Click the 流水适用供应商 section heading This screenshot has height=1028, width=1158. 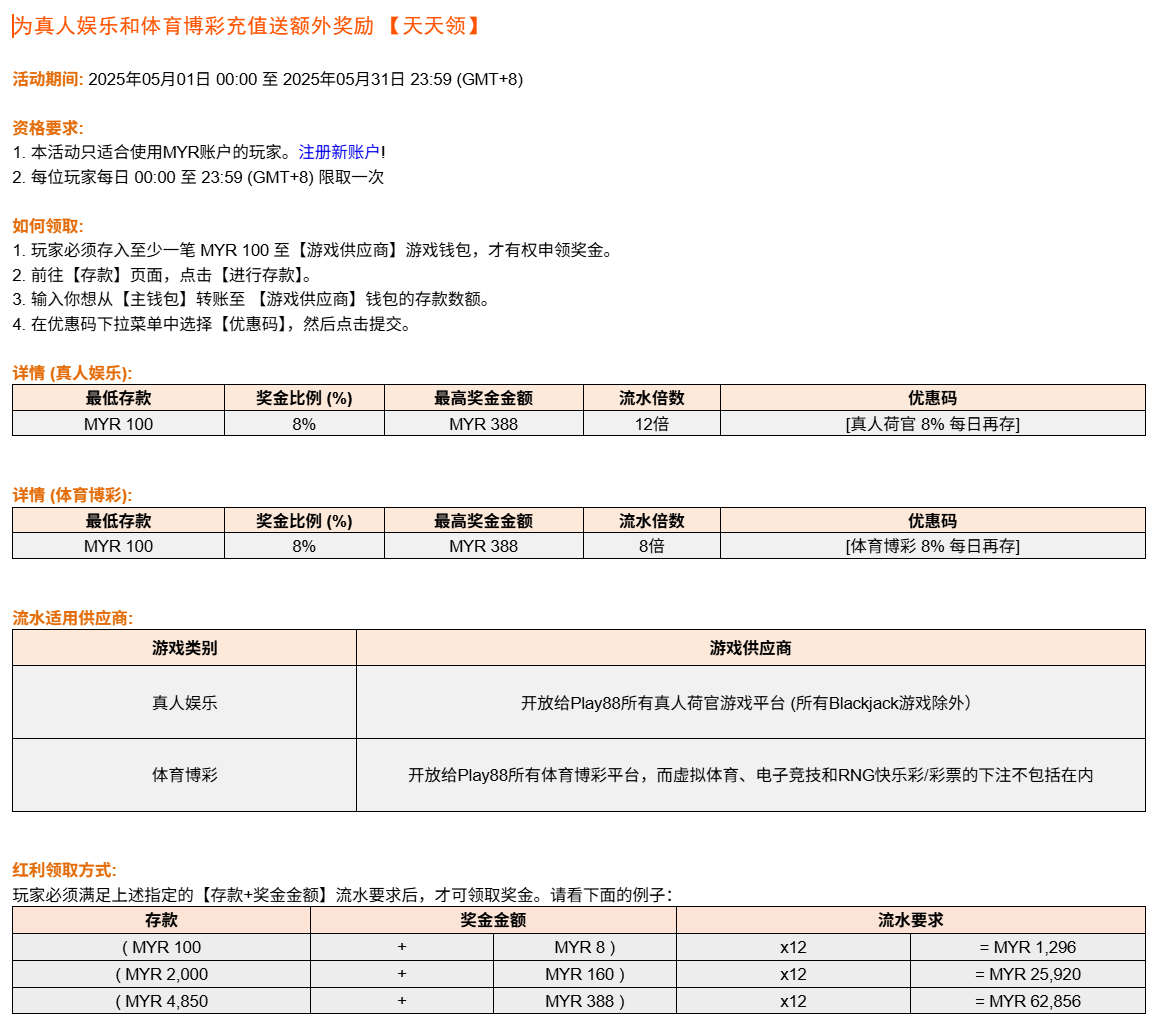[73, 618]
